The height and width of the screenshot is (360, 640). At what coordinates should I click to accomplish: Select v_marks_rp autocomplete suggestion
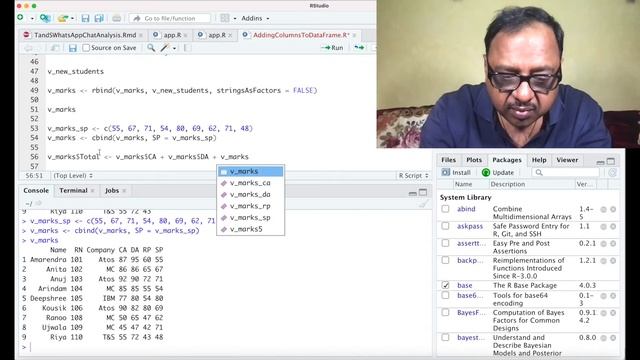coord(250,206)
